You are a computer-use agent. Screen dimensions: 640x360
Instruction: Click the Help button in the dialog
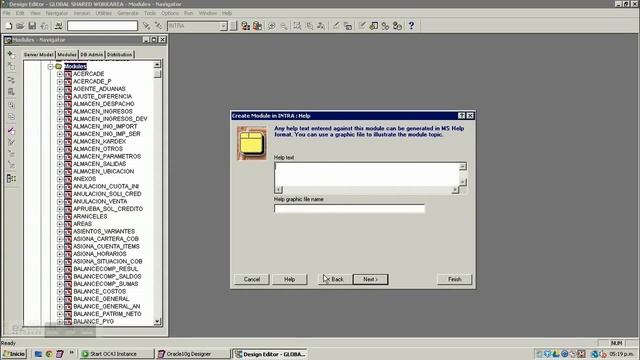pos(289,280)
